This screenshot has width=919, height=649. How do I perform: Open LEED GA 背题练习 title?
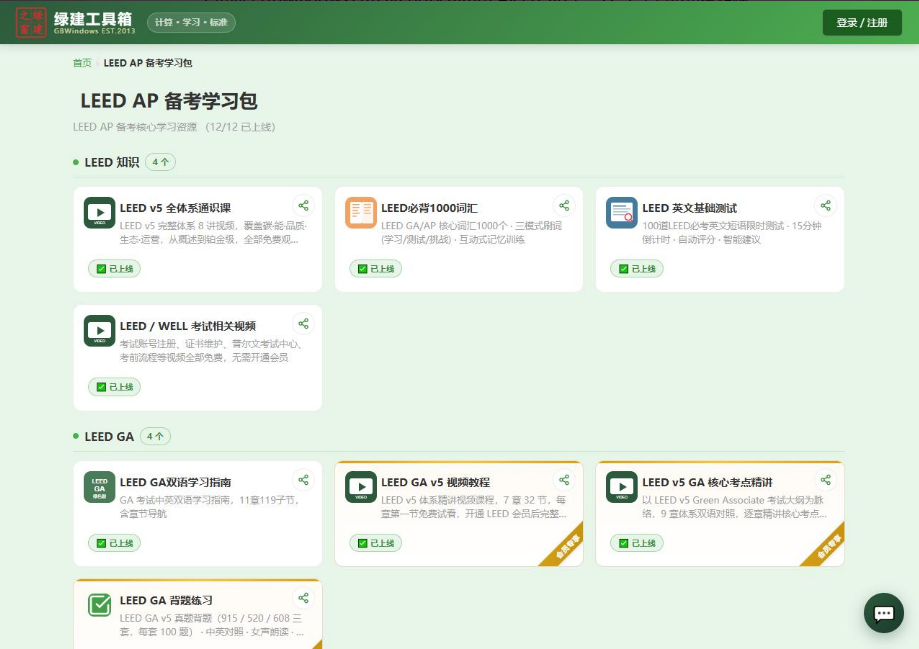click(x=166, y=600)
